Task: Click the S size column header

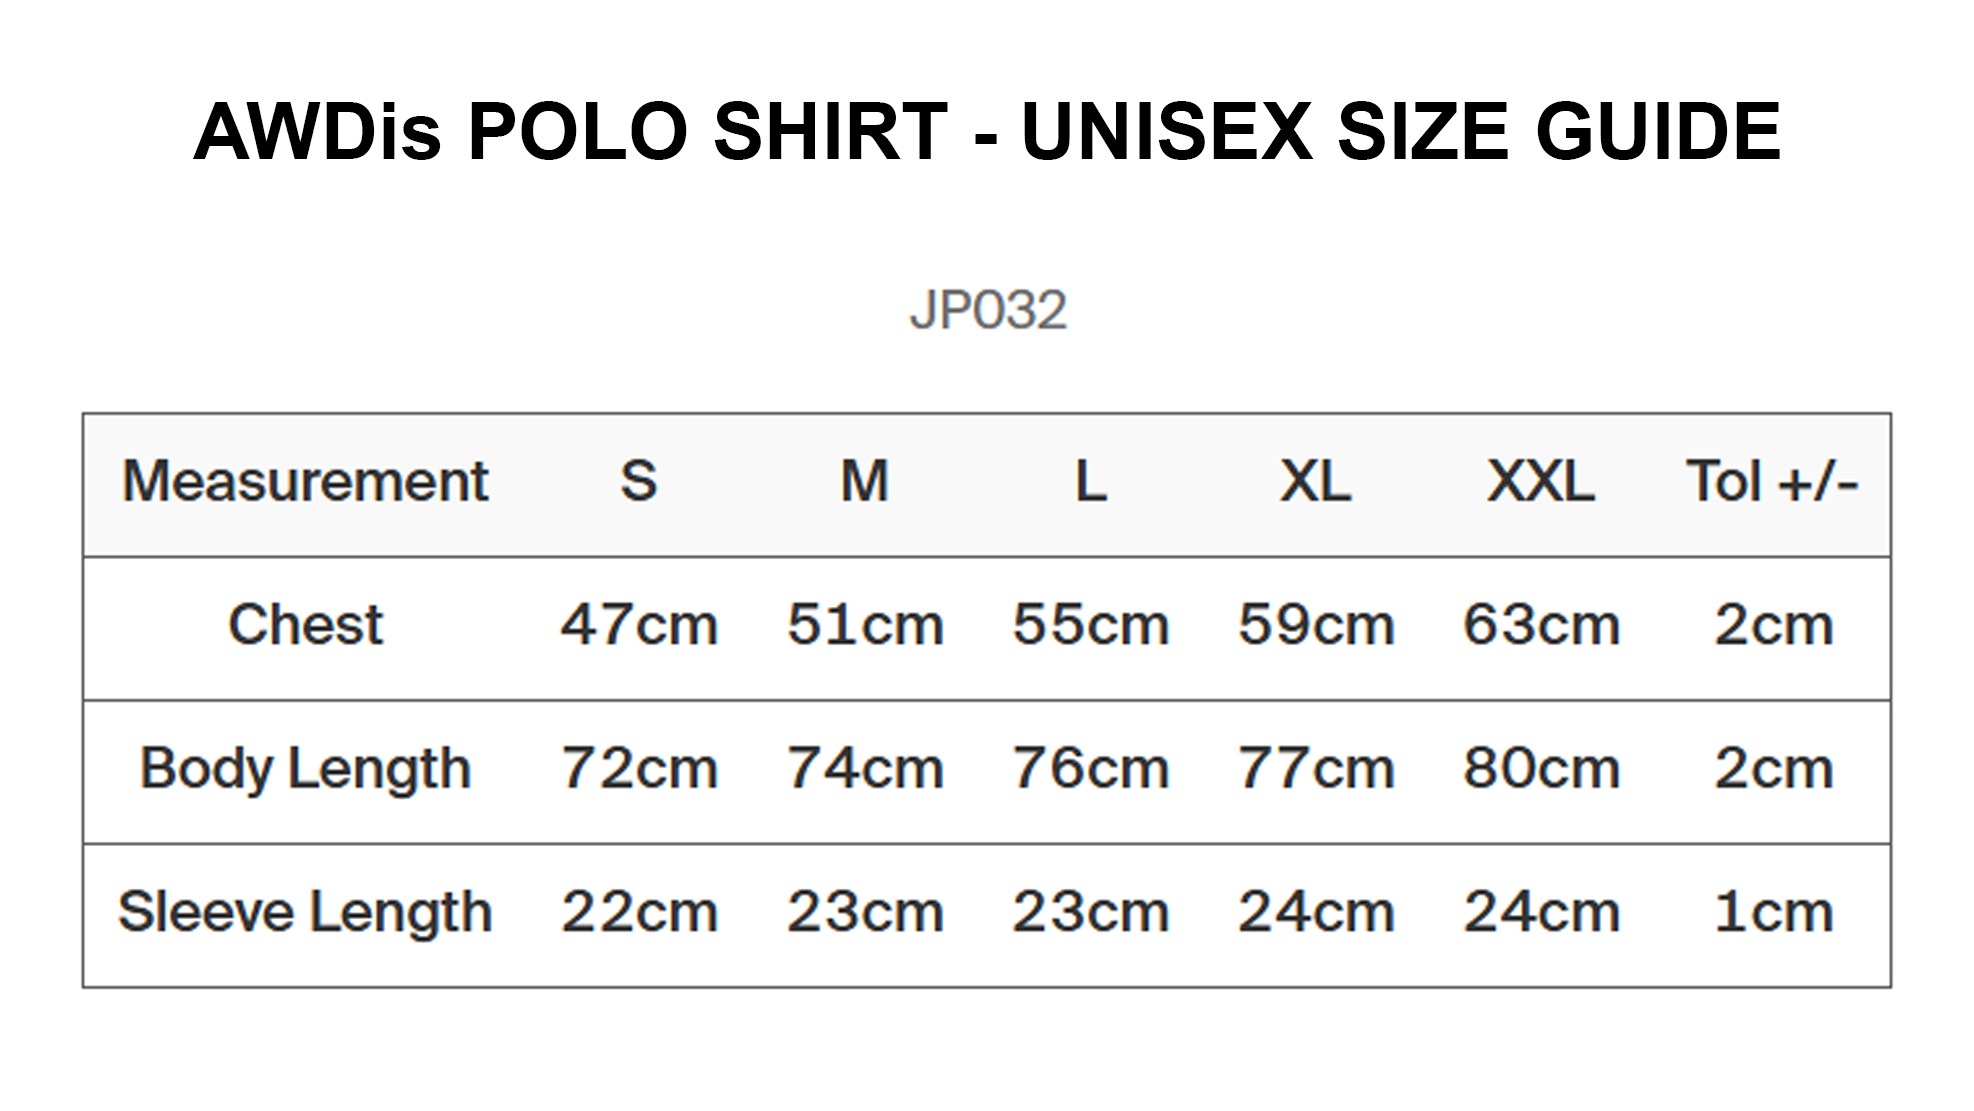Action: [639, 482]
